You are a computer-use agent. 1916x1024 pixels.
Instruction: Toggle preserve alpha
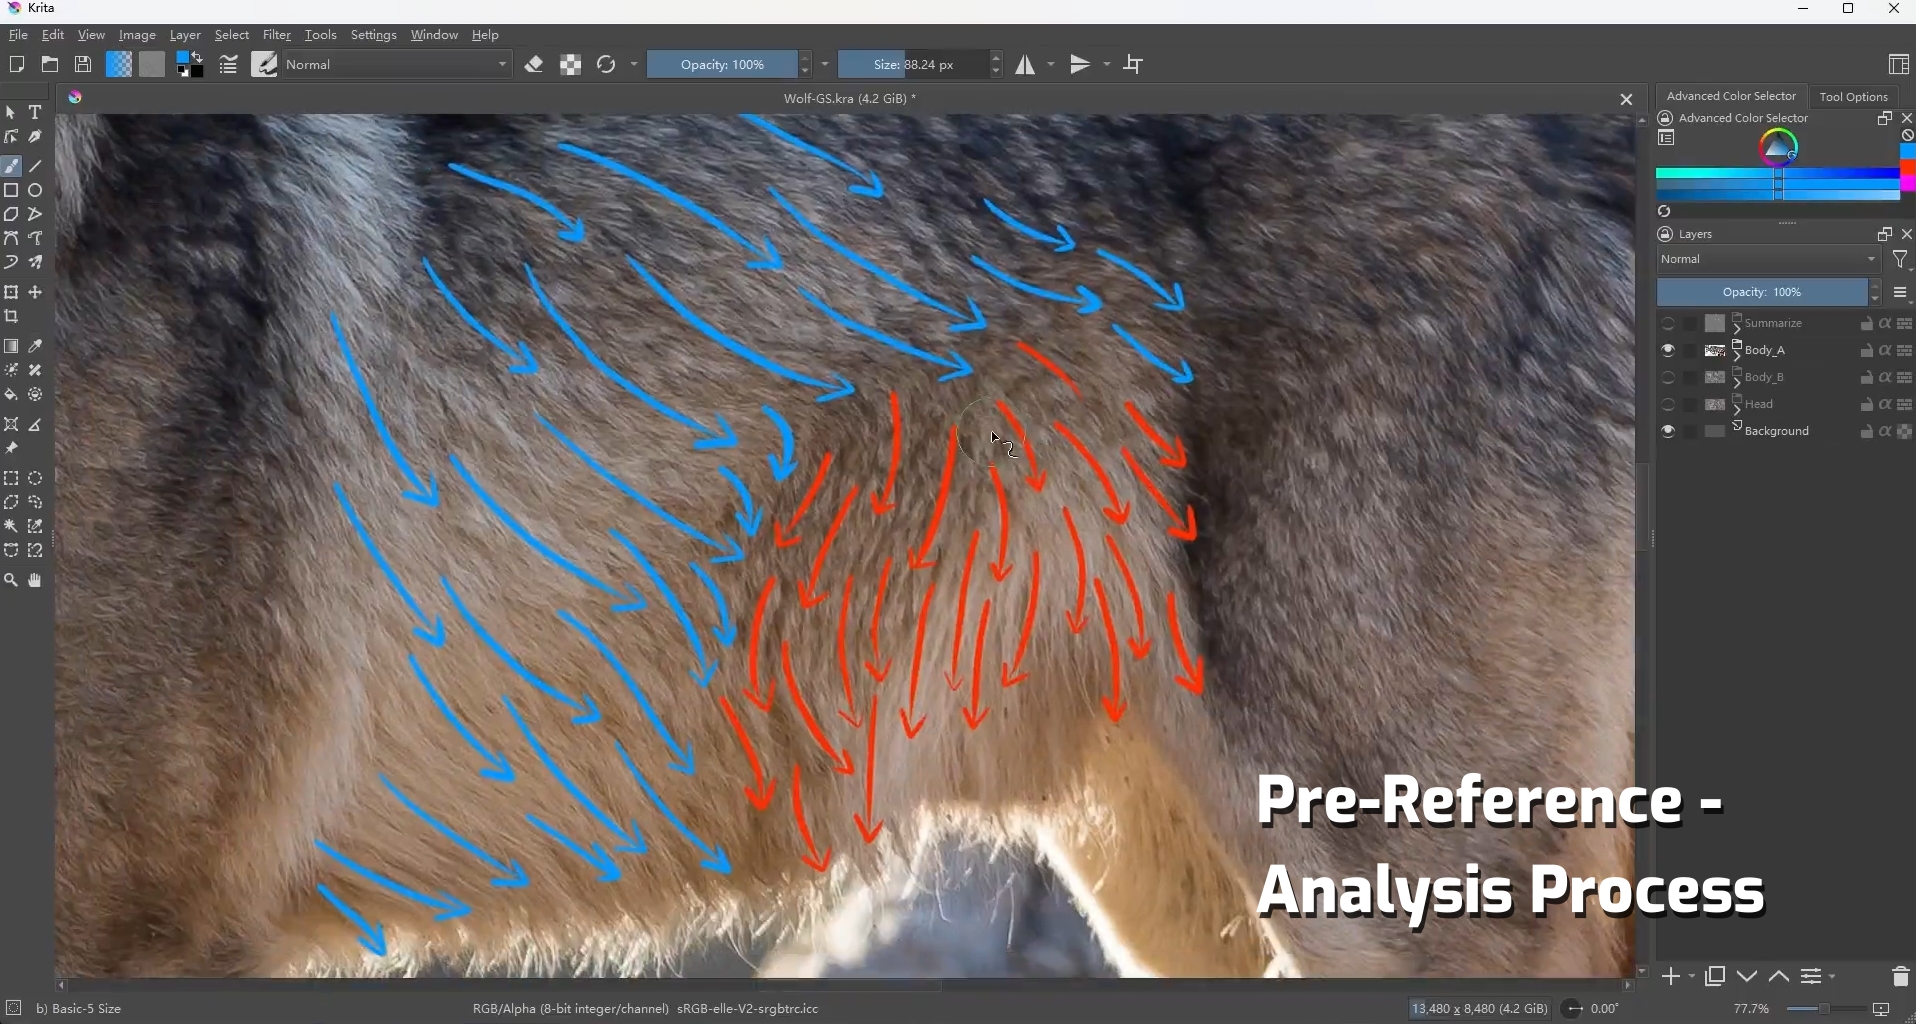tap(572, 65)
